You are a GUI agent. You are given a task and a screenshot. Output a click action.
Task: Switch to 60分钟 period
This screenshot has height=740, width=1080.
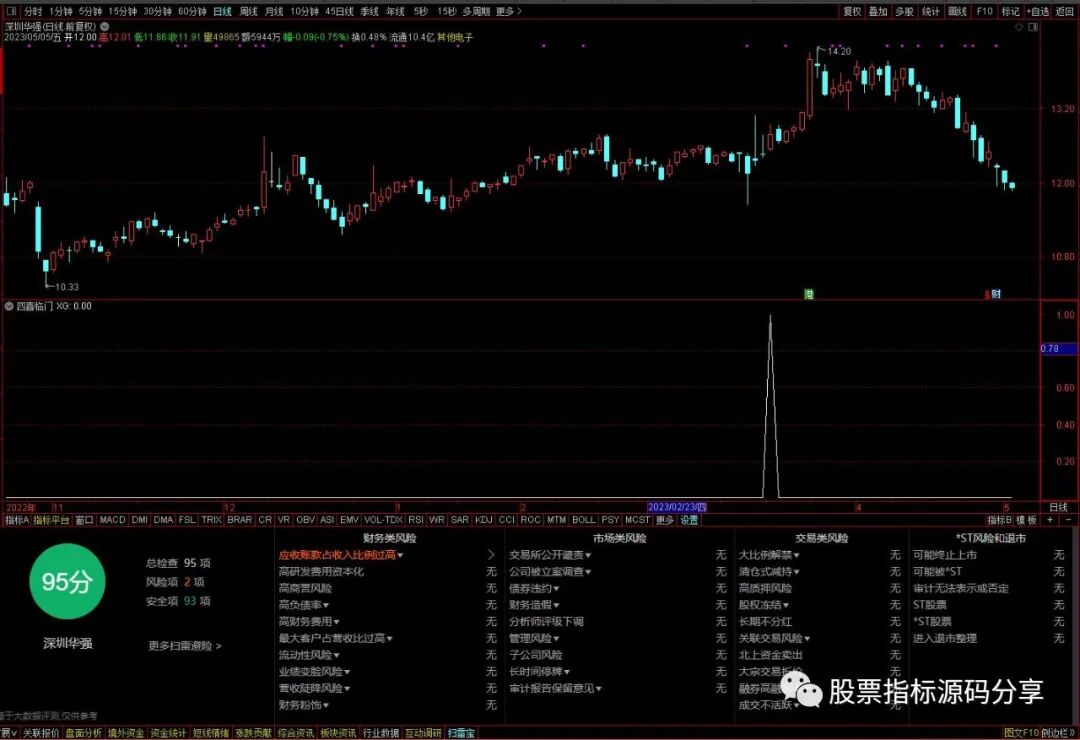pyautogui.click(x=192, y=12)
